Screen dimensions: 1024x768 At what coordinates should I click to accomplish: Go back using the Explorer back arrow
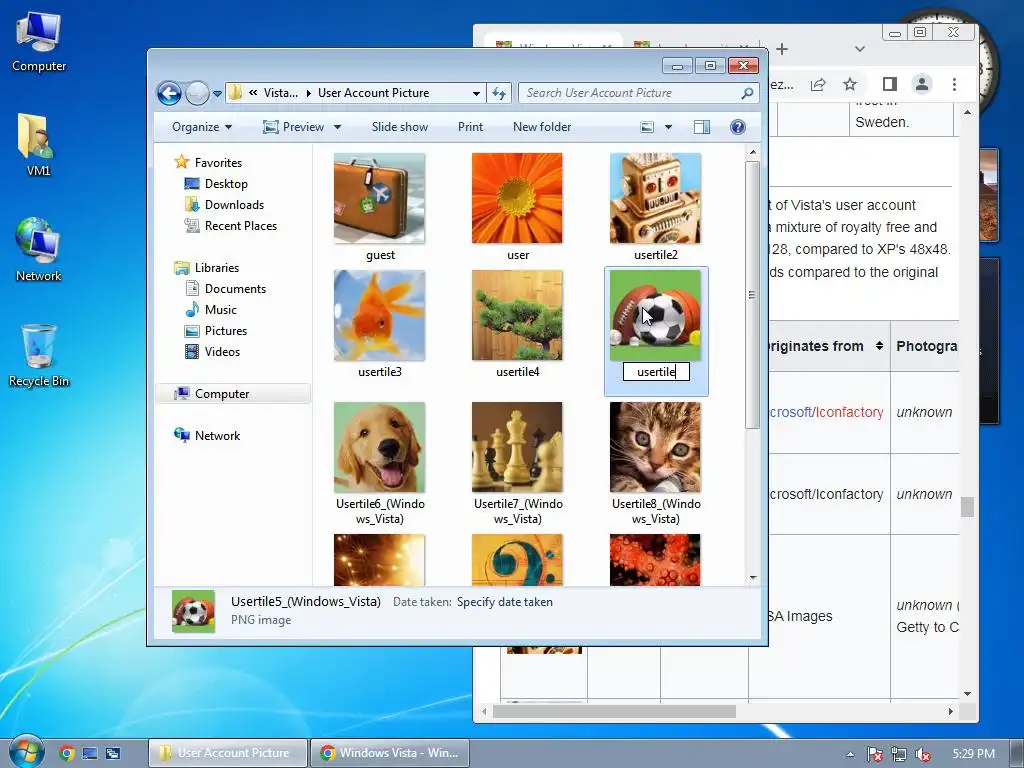tap(169, 93)
